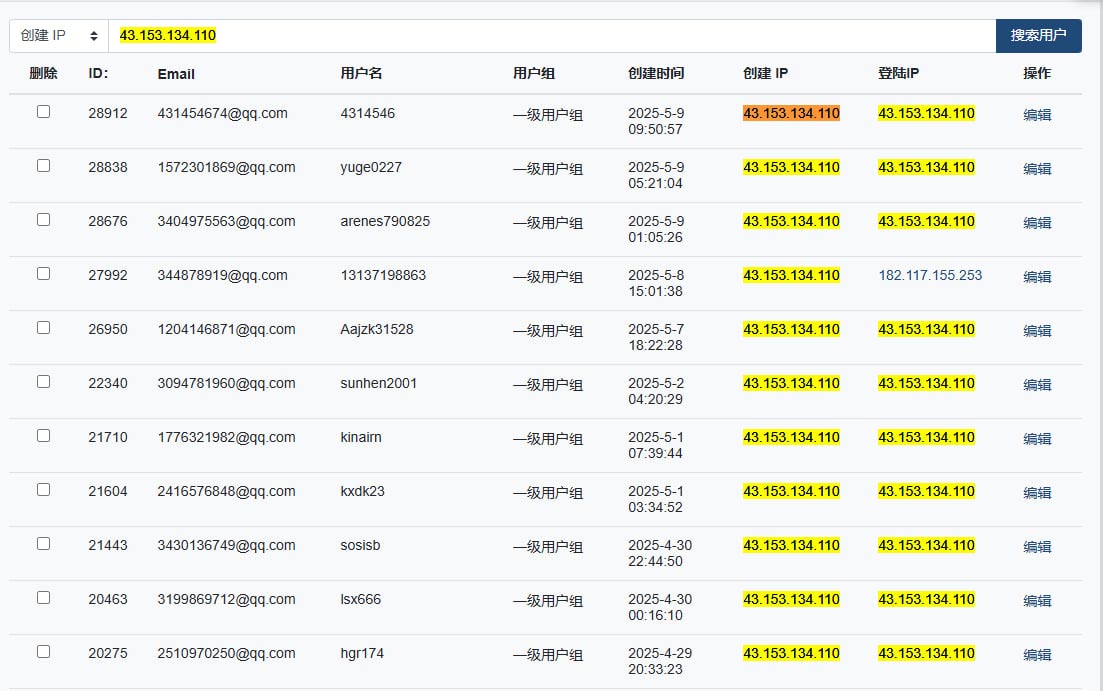Tick the checkbox for user ID 26950
Screen dimensions: 1103x691
coord(44,328)
